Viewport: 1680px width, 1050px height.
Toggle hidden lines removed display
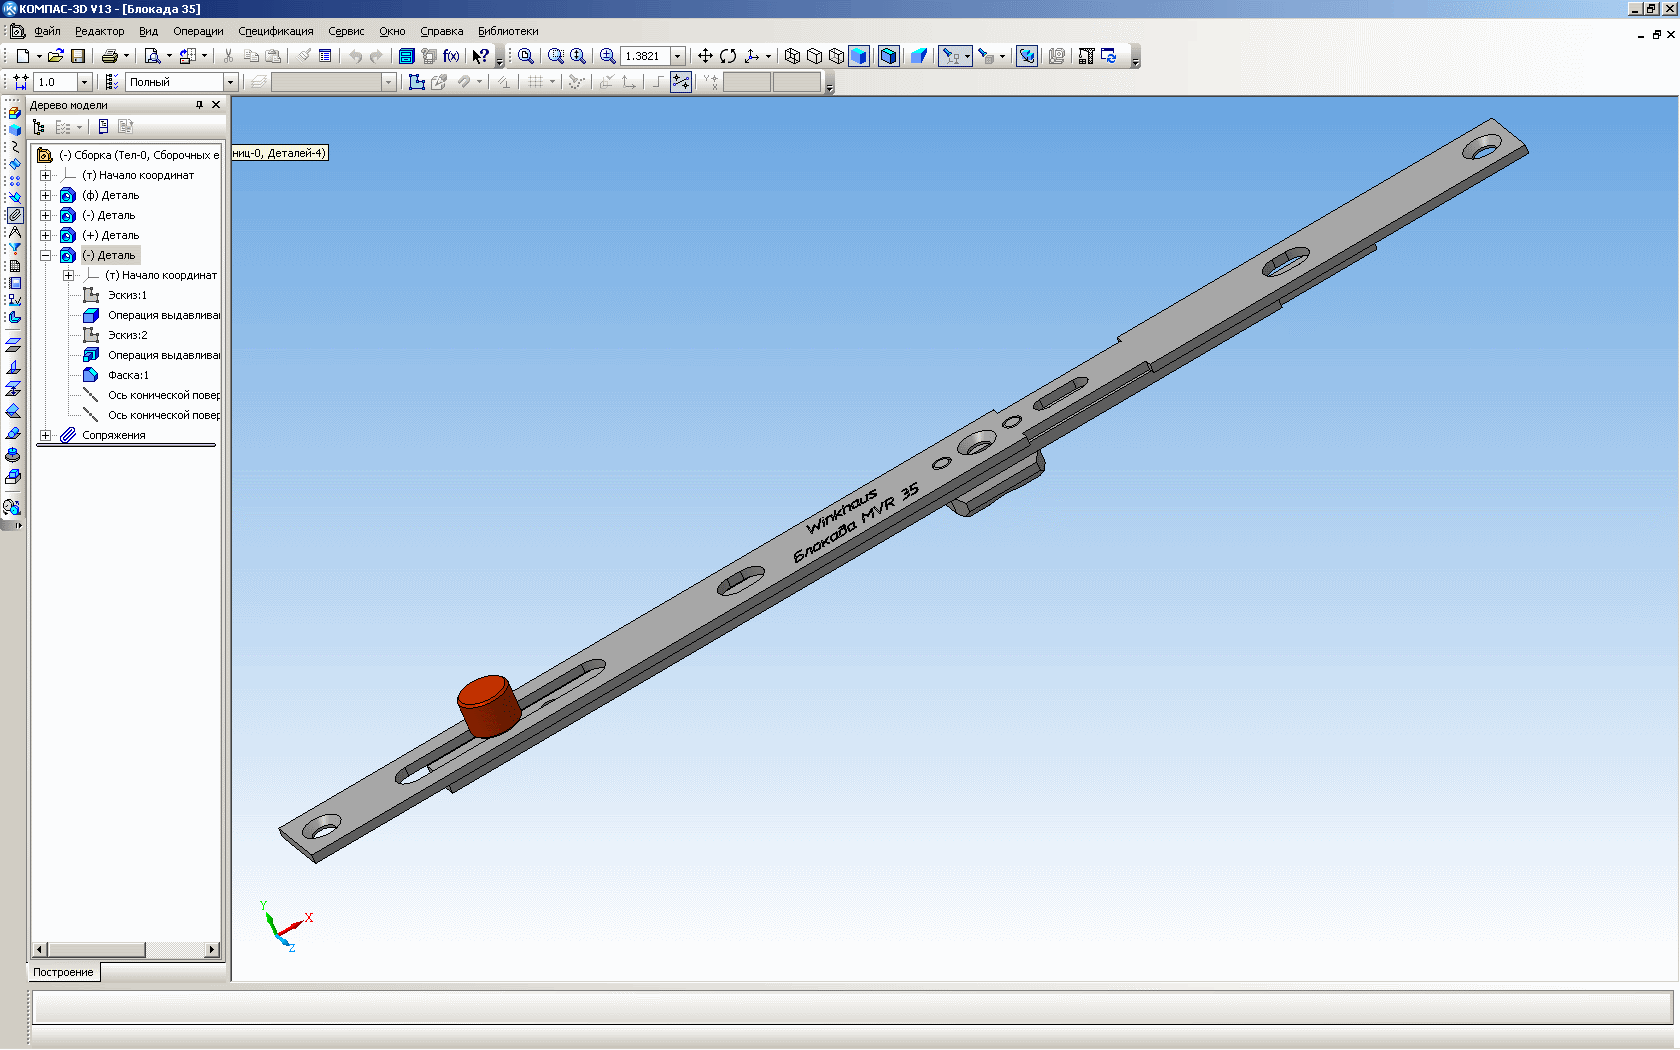point(814,56)
